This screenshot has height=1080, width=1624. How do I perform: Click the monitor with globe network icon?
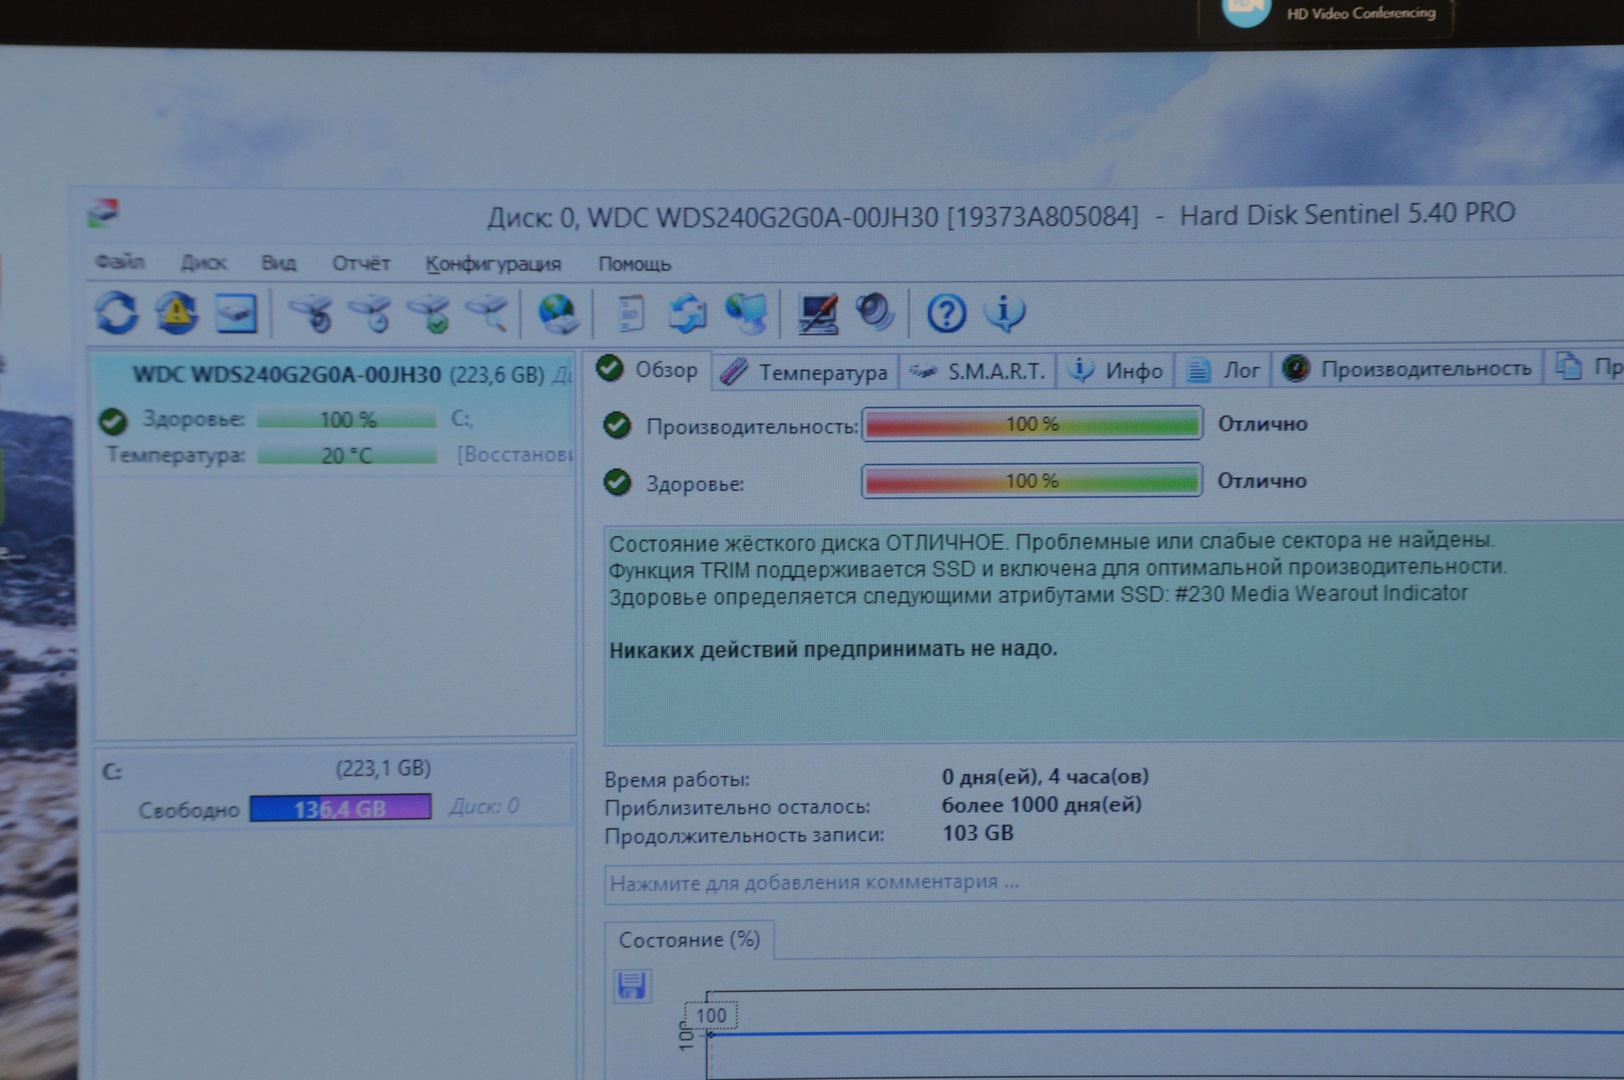tap(747, 314)
